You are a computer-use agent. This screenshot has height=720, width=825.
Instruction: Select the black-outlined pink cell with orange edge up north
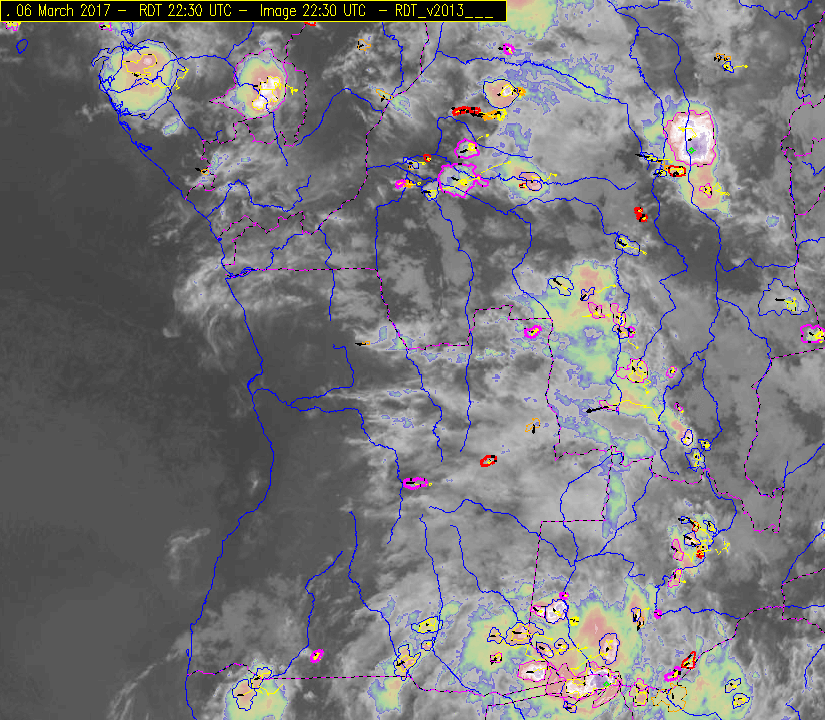[x=500, y=93]
